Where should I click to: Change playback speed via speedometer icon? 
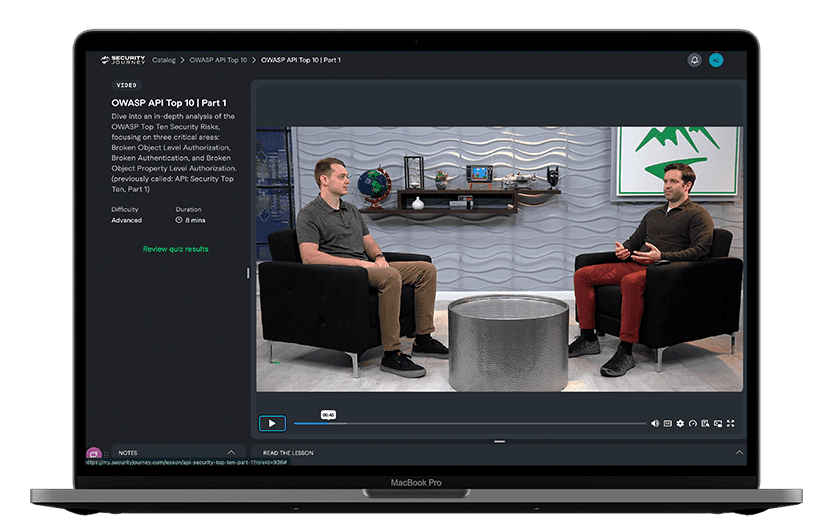(x=693, y=424)
